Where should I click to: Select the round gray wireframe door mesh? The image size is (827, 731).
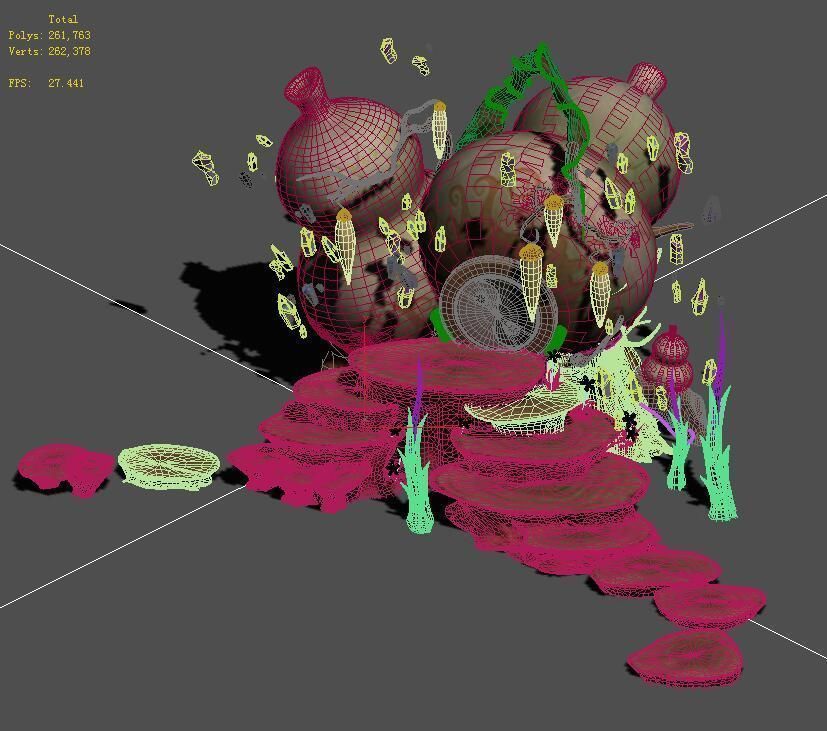[498, 304]
